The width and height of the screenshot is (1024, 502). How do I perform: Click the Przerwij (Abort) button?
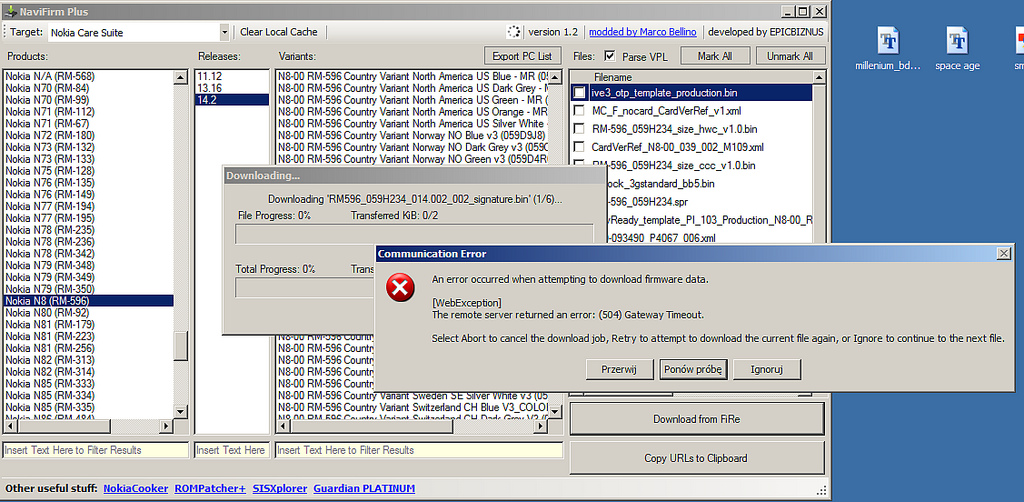(x=619, y=369)
